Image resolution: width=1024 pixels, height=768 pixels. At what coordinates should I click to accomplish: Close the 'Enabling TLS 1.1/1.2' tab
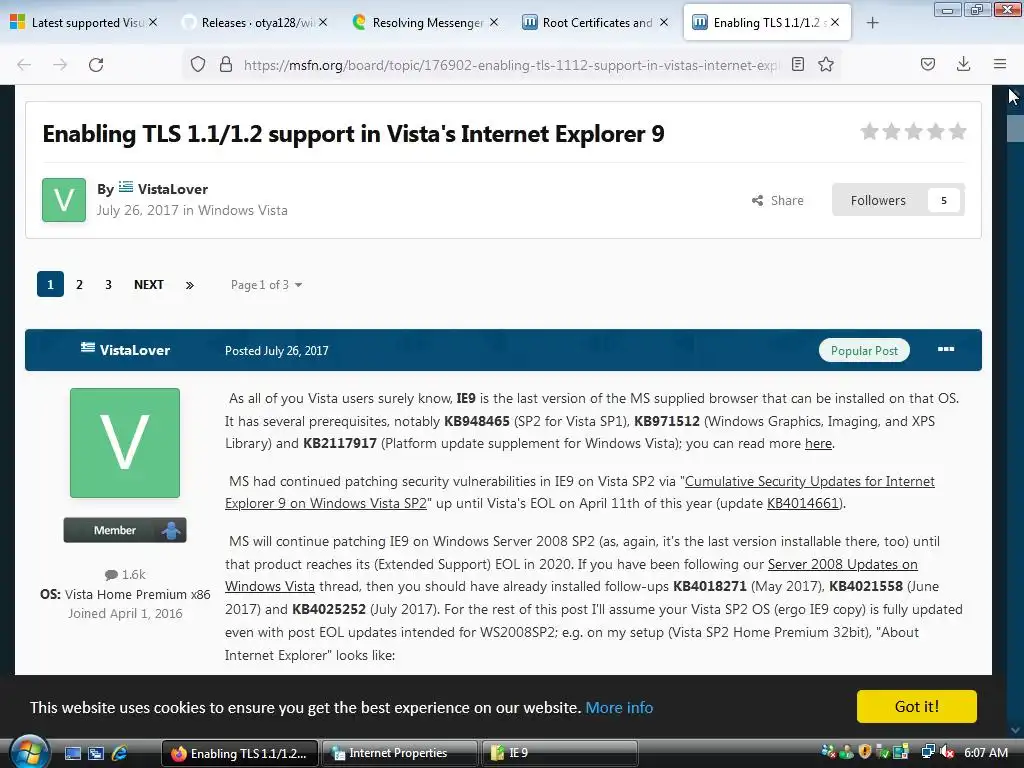tap(835, 22)
